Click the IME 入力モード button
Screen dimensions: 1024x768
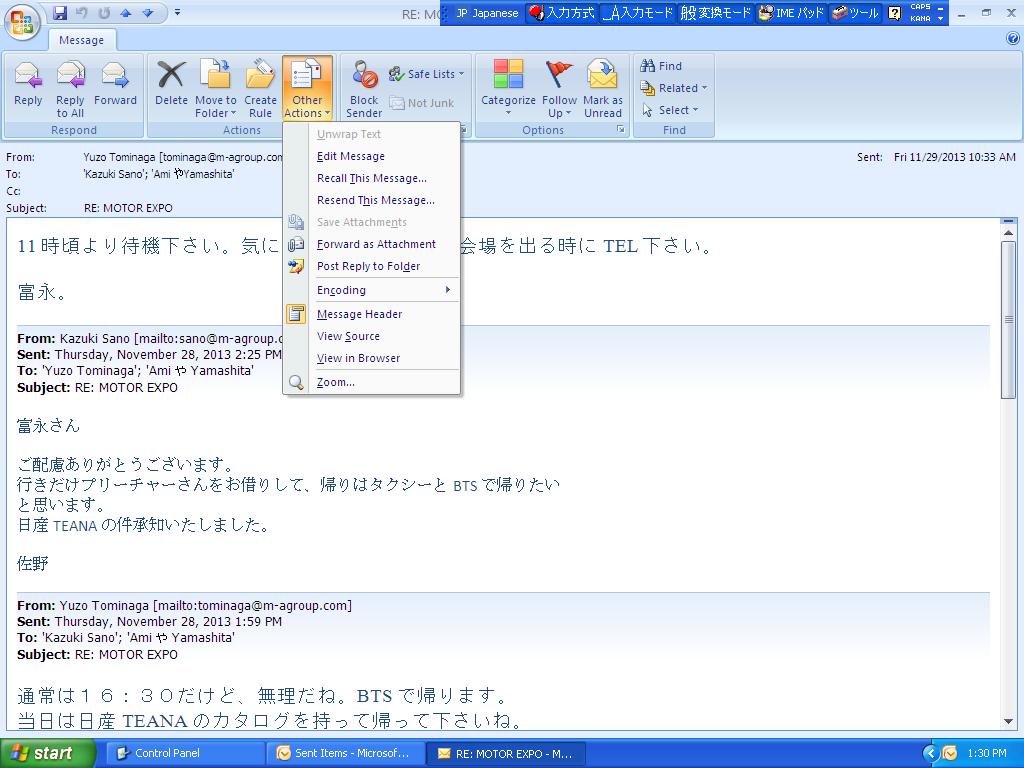pos(637,13)
